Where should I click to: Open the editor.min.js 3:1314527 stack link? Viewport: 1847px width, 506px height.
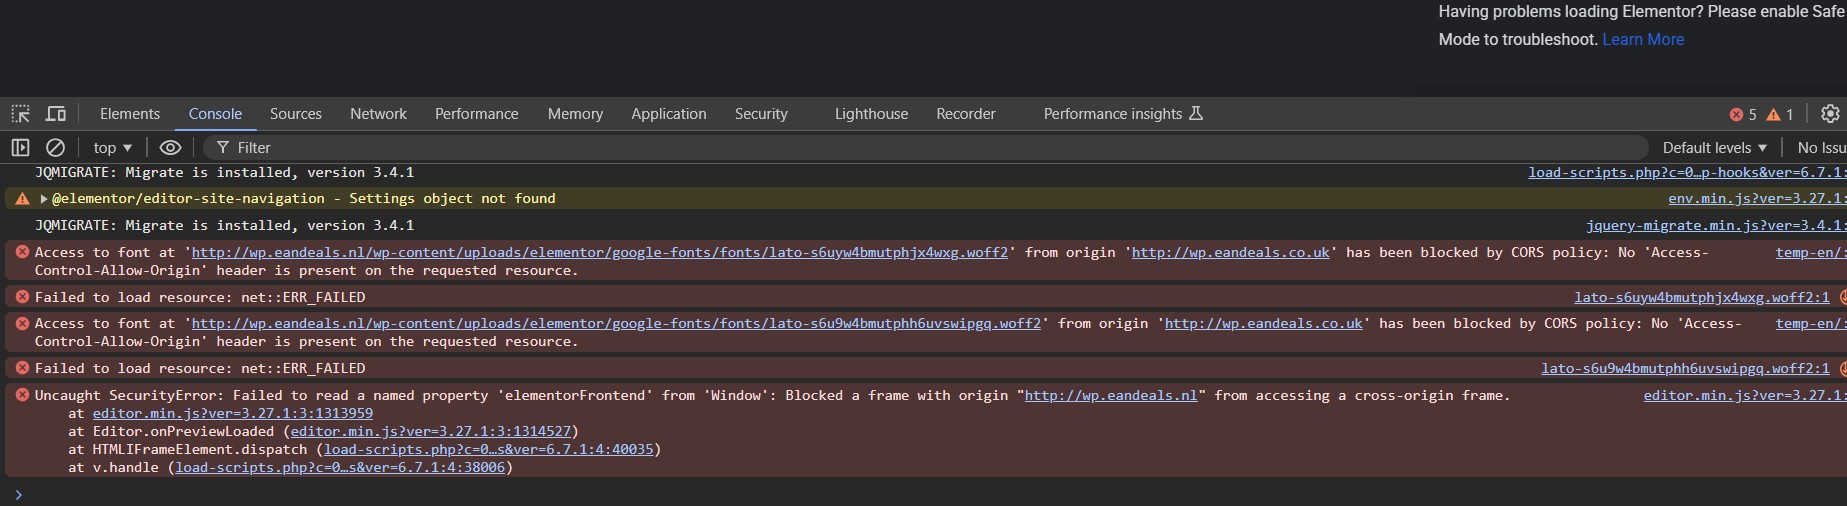point(431,432)
